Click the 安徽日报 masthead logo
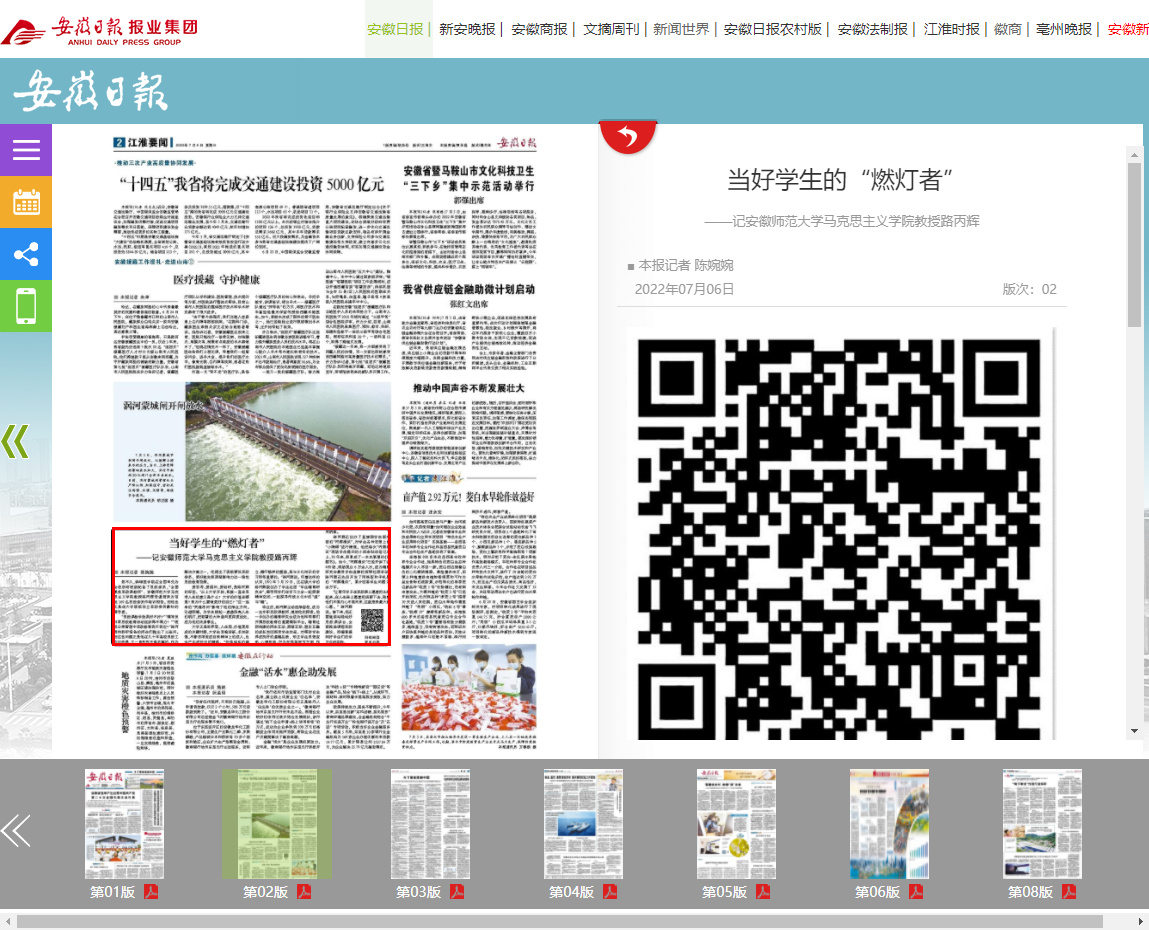The height and width of the screenshot is (930, 1149). [x=92, y=91]
